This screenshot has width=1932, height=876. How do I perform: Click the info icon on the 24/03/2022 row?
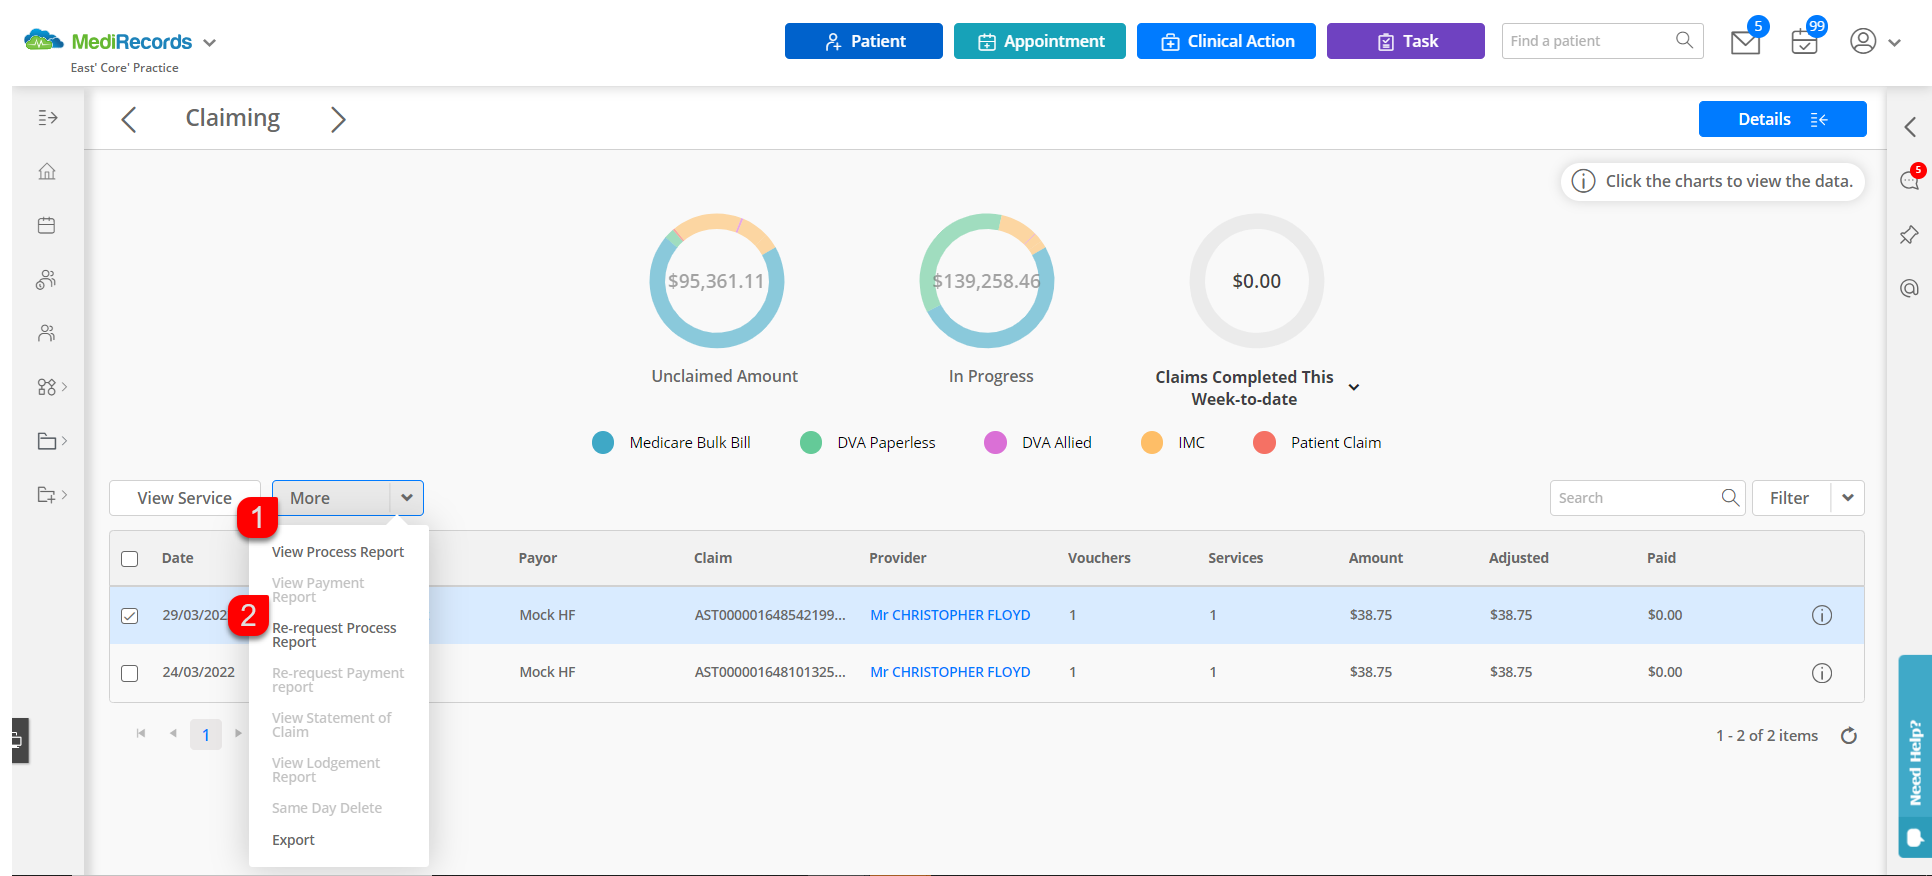(x=1822, y=673)
